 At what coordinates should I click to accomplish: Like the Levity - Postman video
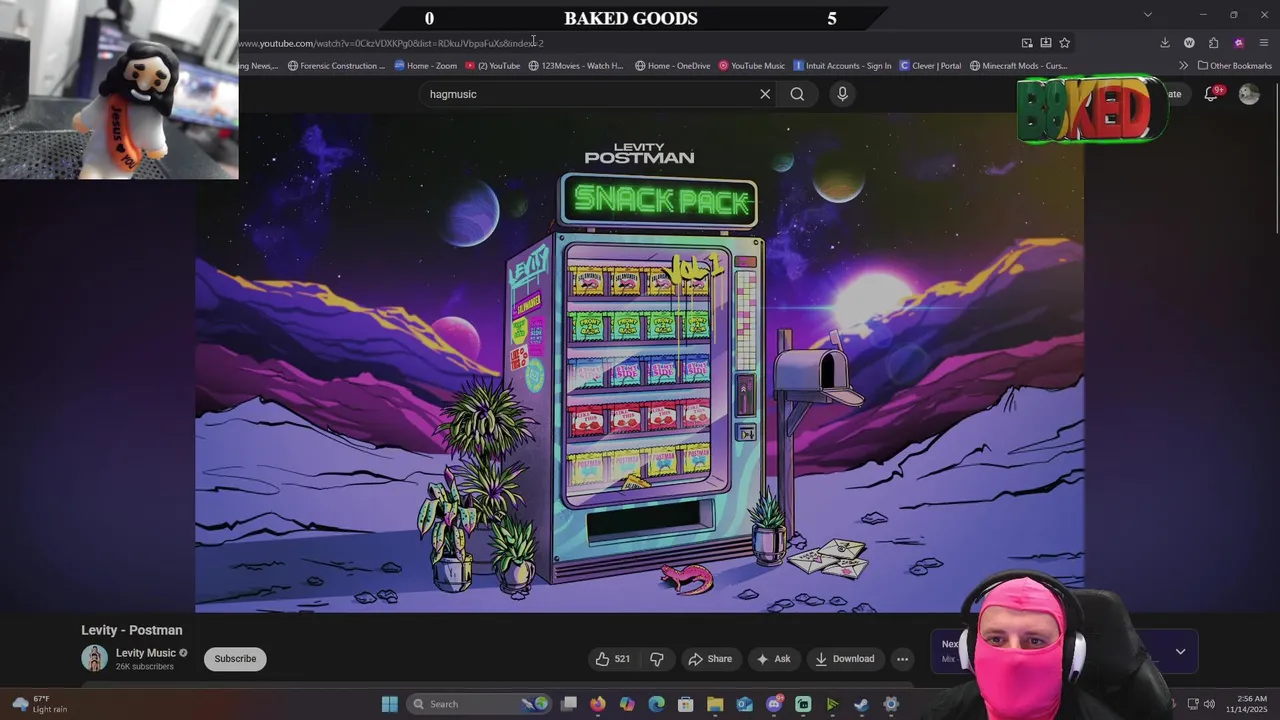(x=613, y=659)
